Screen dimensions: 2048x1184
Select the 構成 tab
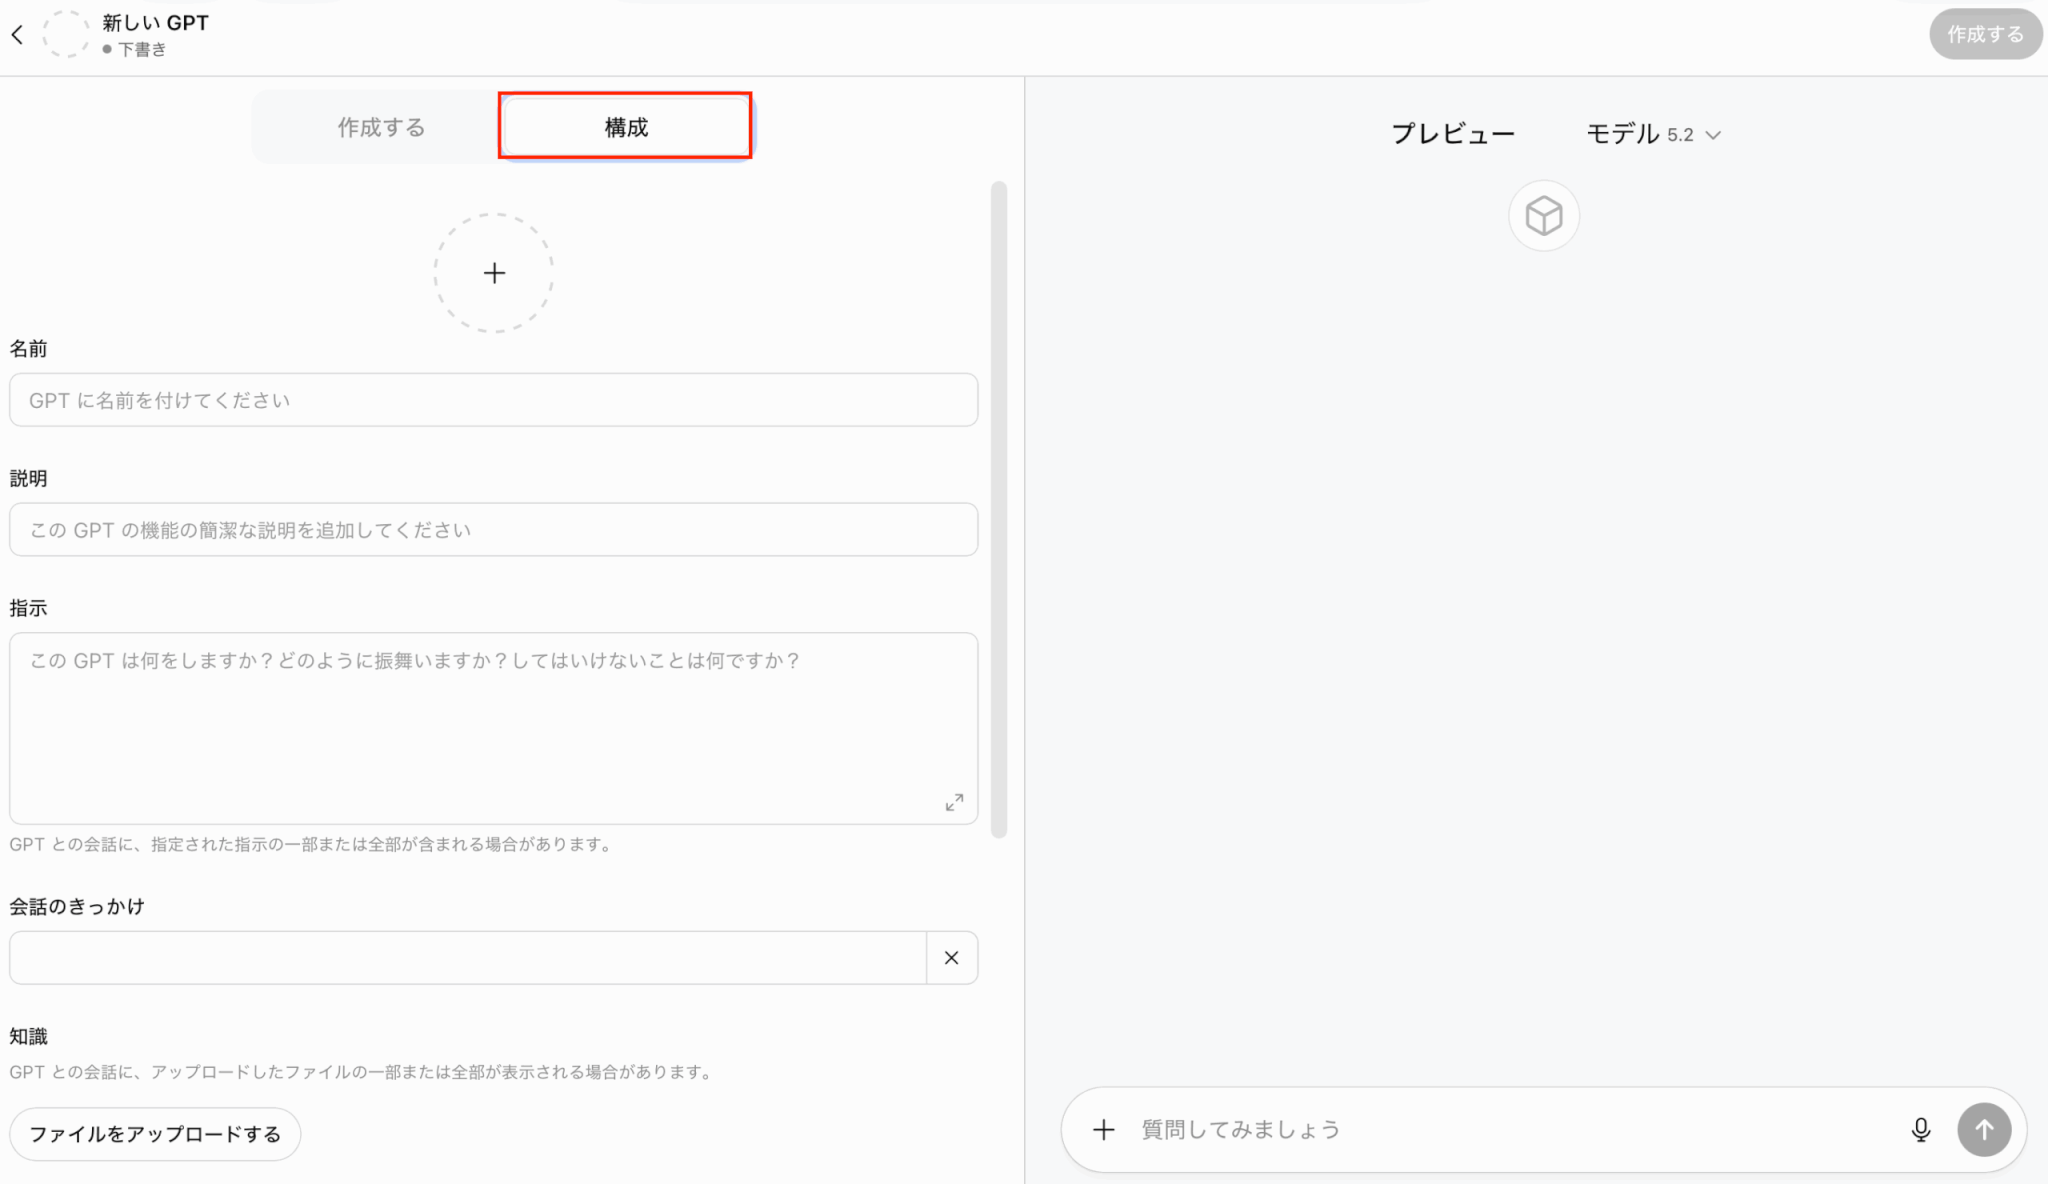point(626,127)
